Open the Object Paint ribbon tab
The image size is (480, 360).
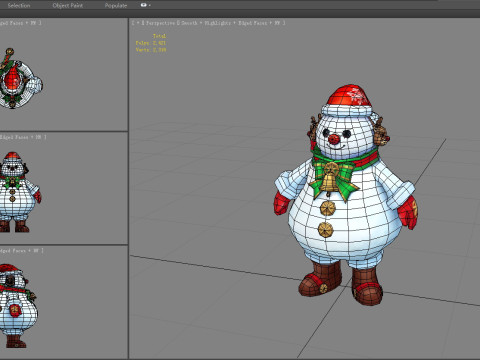point(68,5)
